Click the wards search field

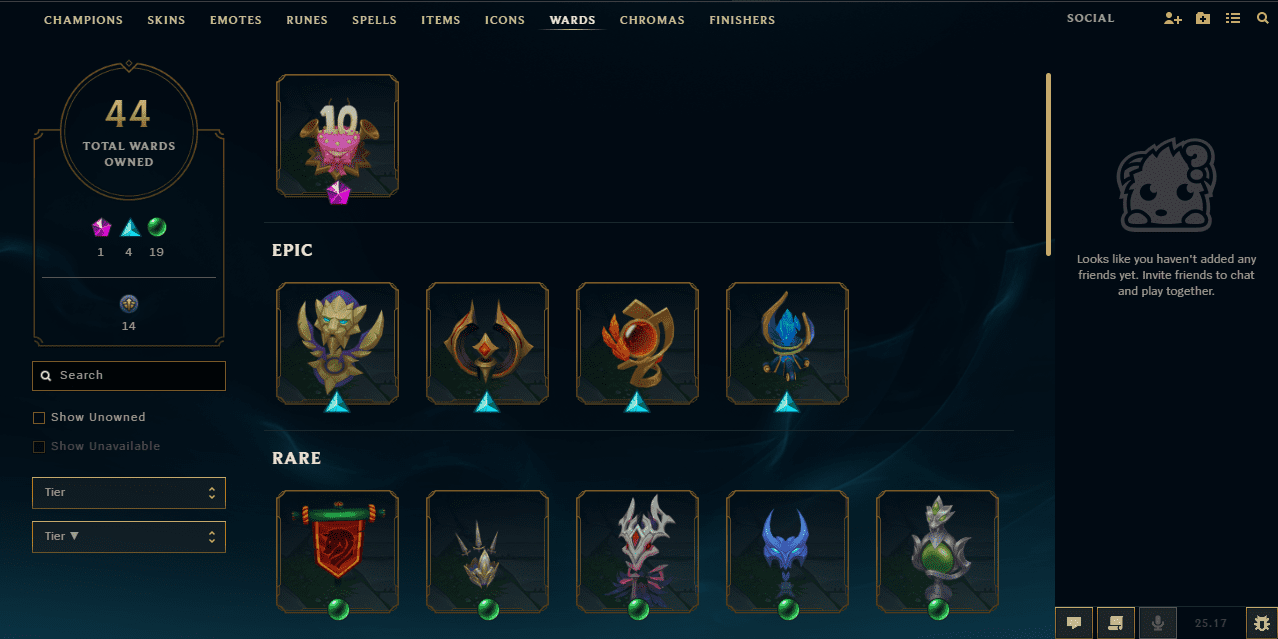129,376
